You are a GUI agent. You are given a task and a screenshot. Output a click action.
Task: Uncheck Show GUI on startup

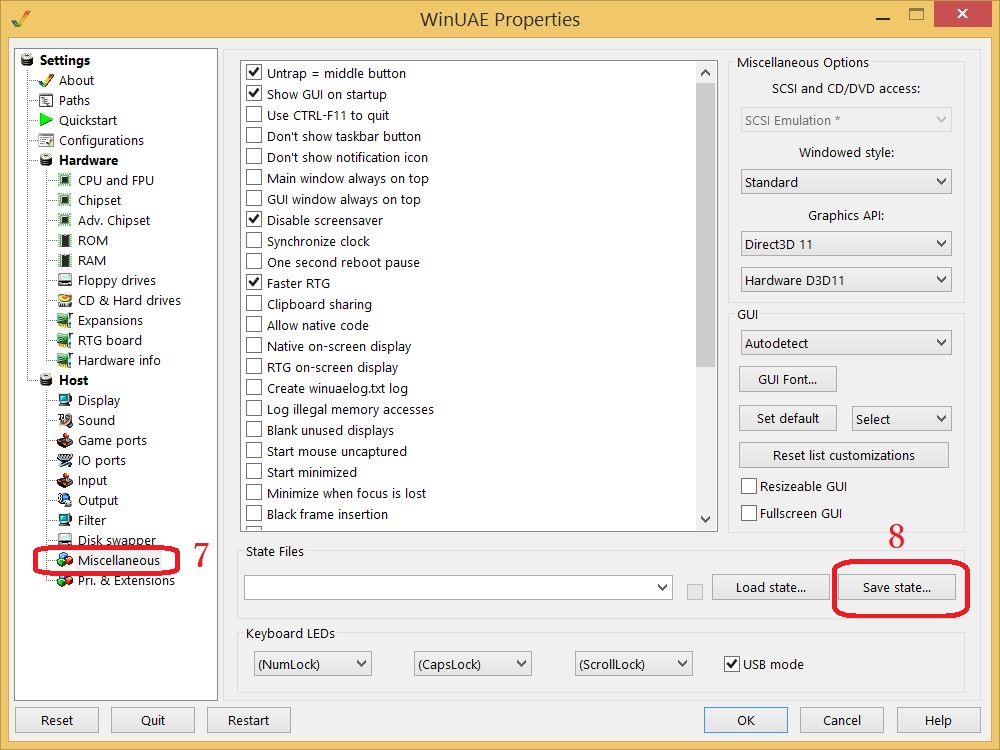coord(254,94)
